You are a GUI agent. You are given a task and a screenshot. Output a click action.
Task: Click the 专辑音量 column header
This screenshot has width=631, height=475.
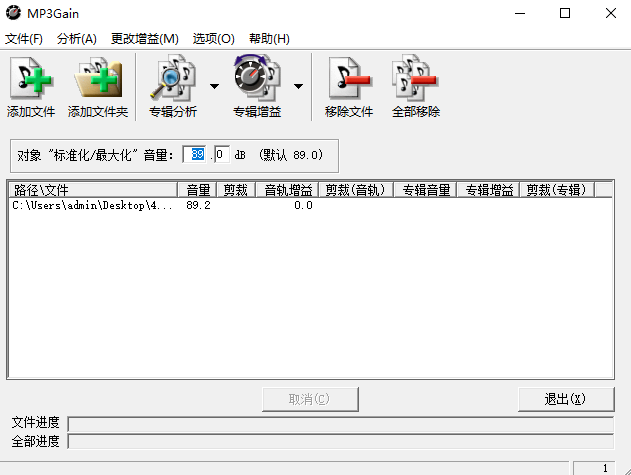pos(425,190)
